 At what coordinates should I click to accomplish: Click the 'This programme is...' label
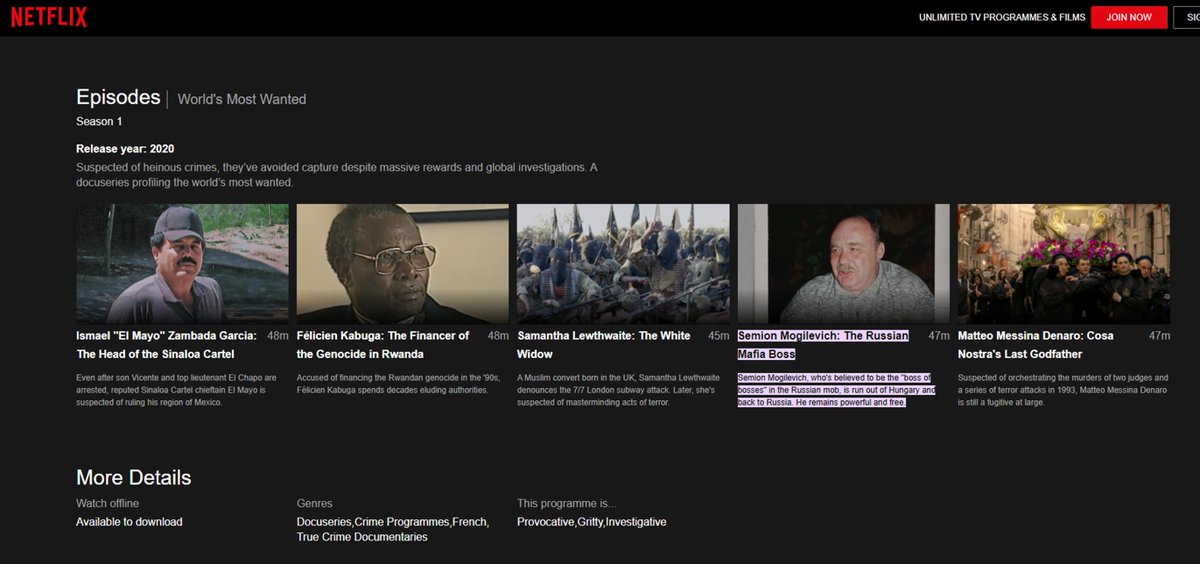[x=567, y=504]
